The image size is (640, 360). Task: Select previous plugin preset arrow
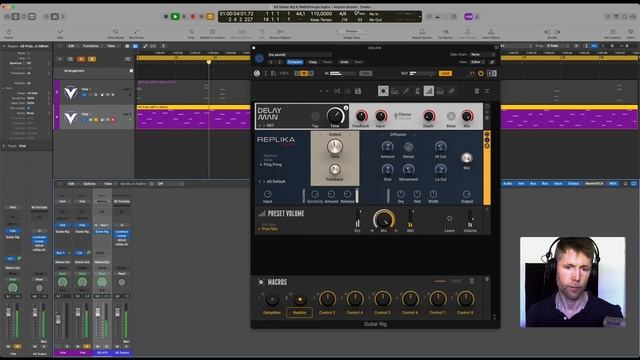[271, 62]
